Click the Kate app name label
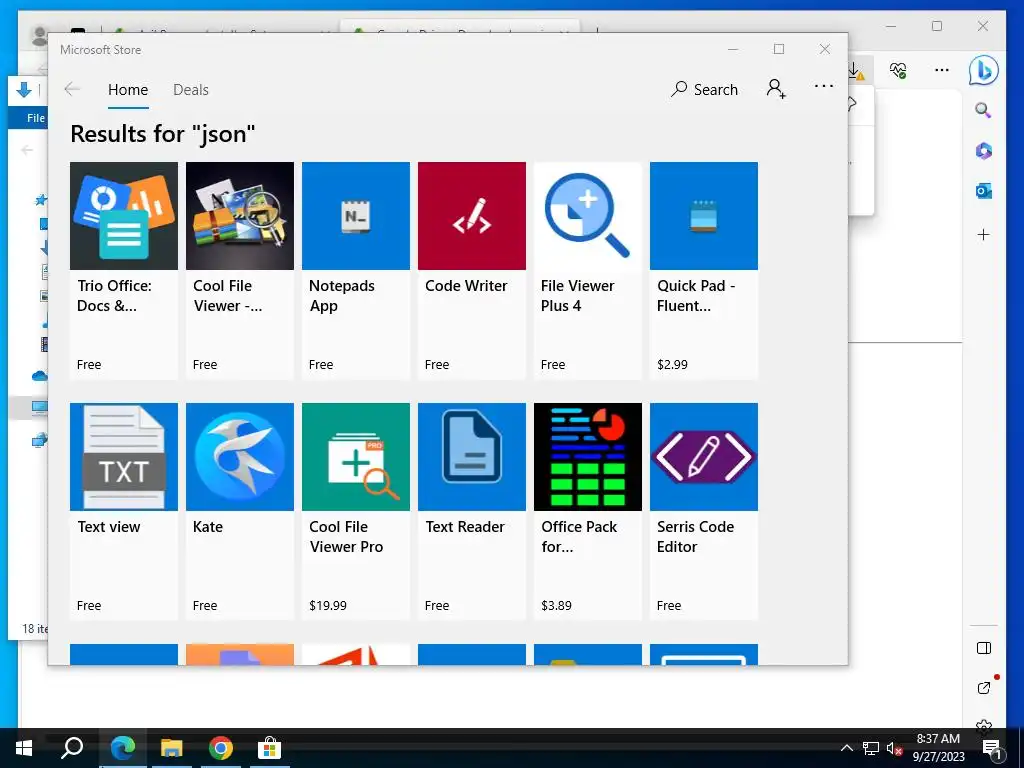This screenshot has height=768, width=1024. coord(208,526)
